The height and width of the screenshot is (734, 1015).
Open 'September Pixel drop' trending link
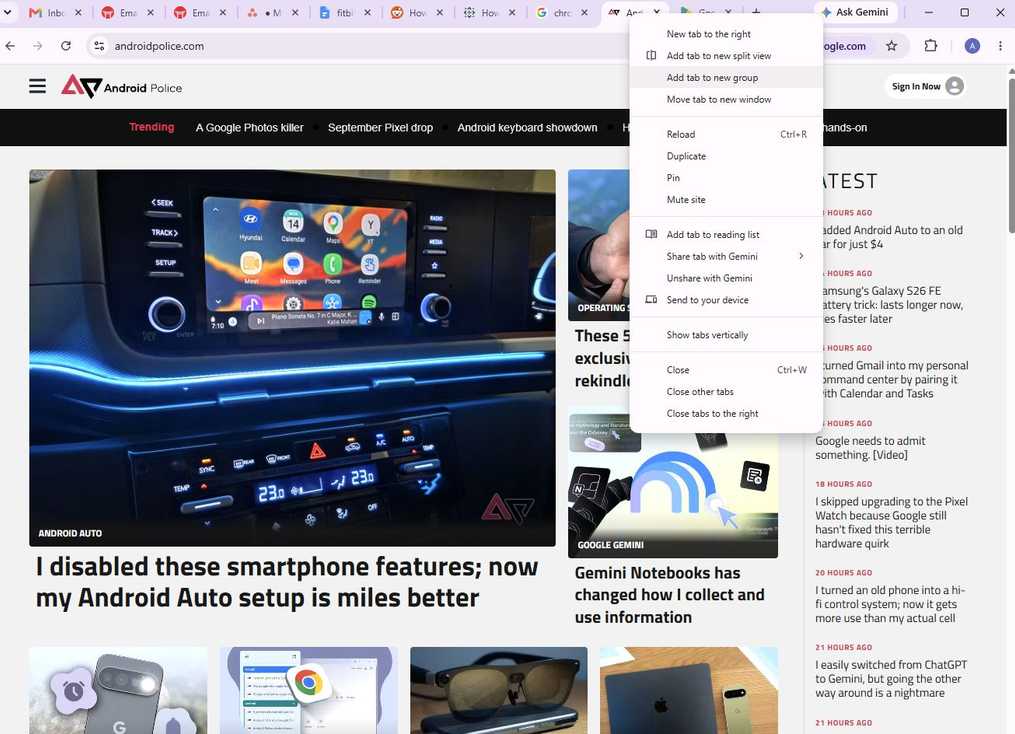tap(380, 128)
